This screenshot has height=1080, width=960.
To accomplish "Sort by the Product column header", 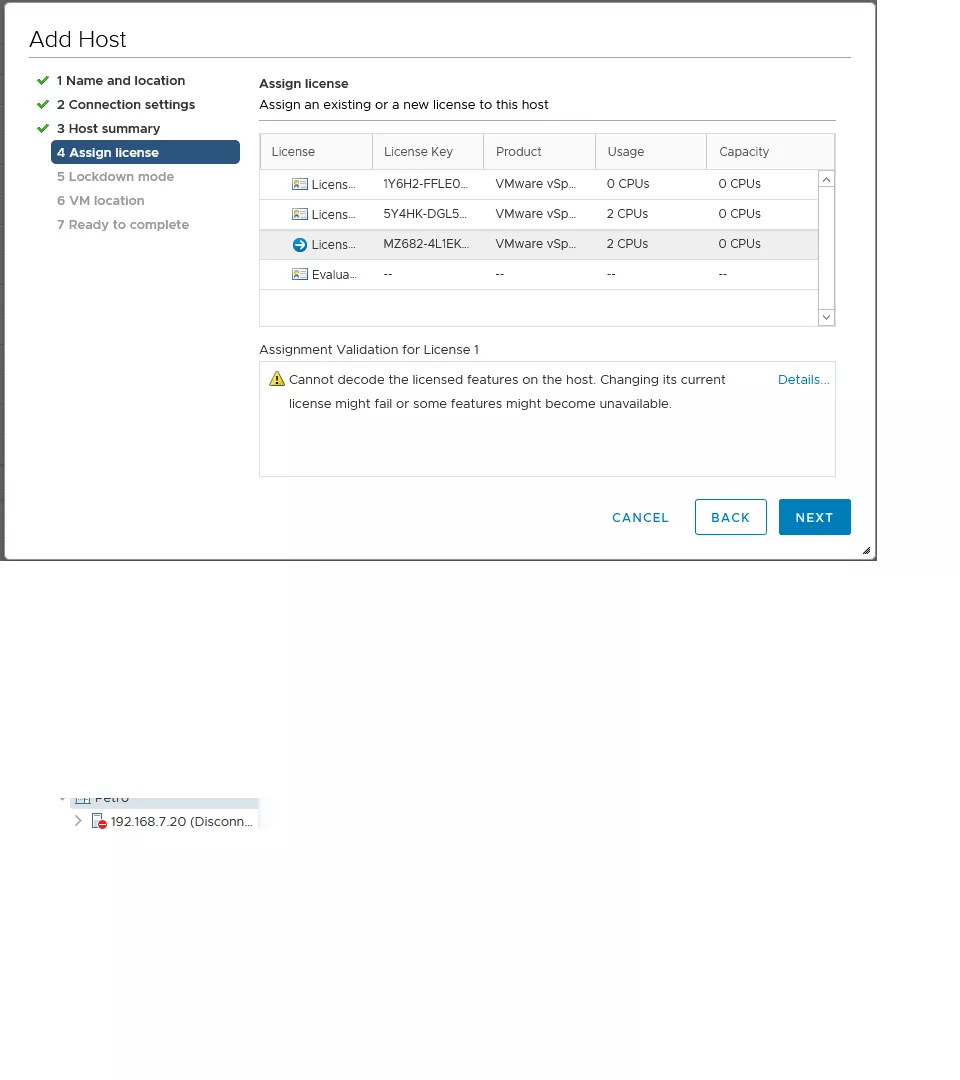I will pos(540,152).
